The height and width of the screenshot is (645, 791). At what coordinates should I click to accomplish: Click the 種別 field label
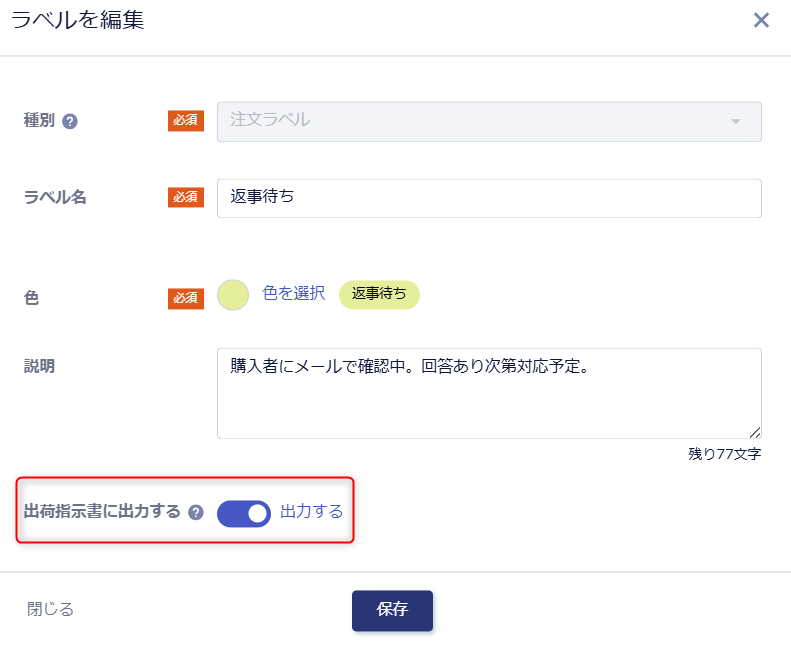tap(39, 121)
